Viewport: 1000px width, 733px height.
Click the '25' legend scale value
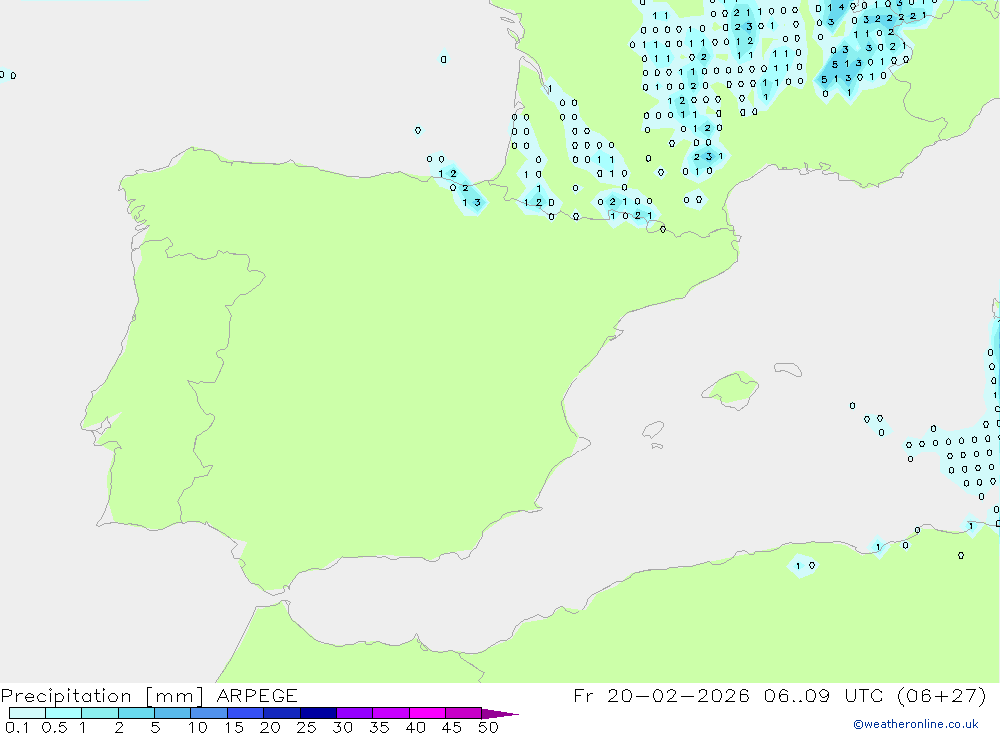pyautogui.click(x=307, y=727)
